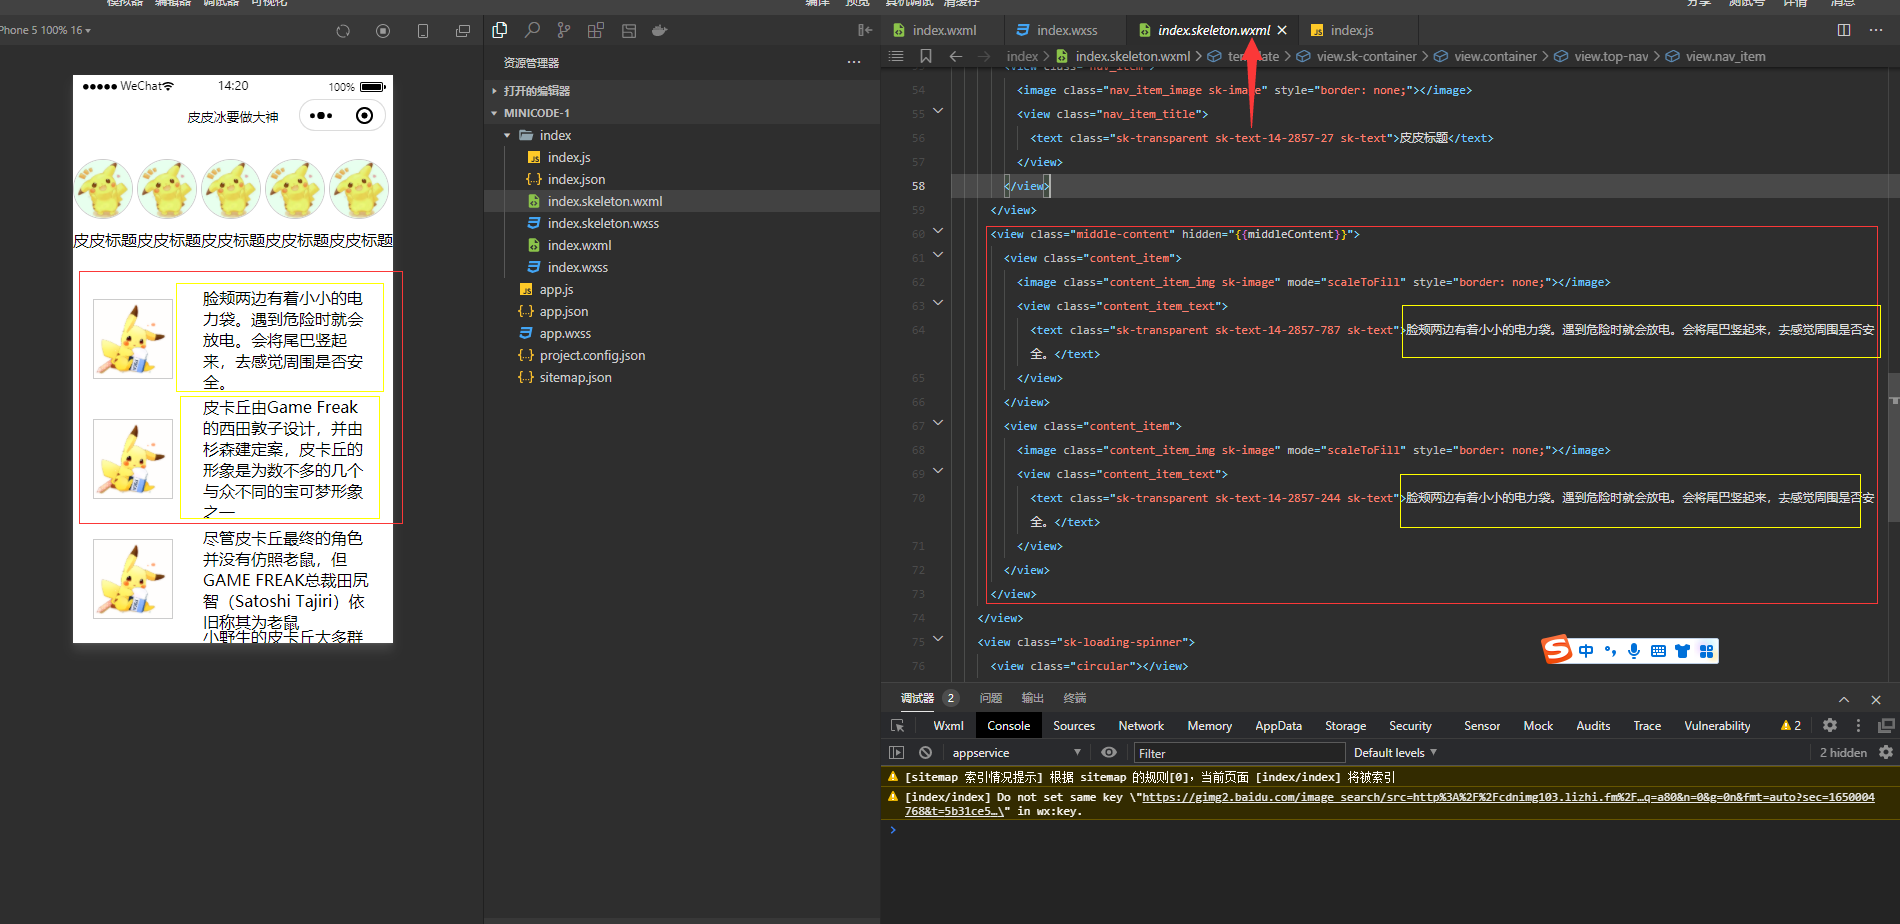Show the console sidebar panel icon
This screenshot has height=924, width=1900.
896,752
